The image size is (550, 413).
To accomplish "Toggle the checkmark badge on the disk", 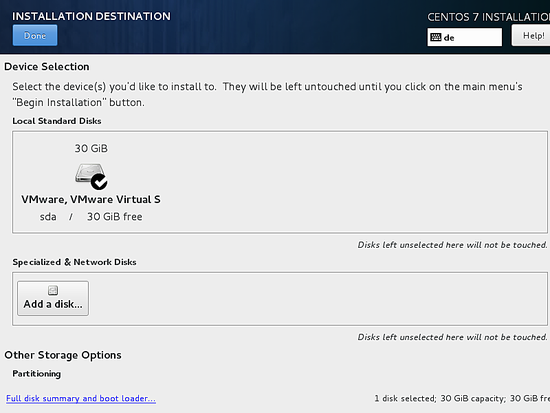I will (x=99, y=181).
